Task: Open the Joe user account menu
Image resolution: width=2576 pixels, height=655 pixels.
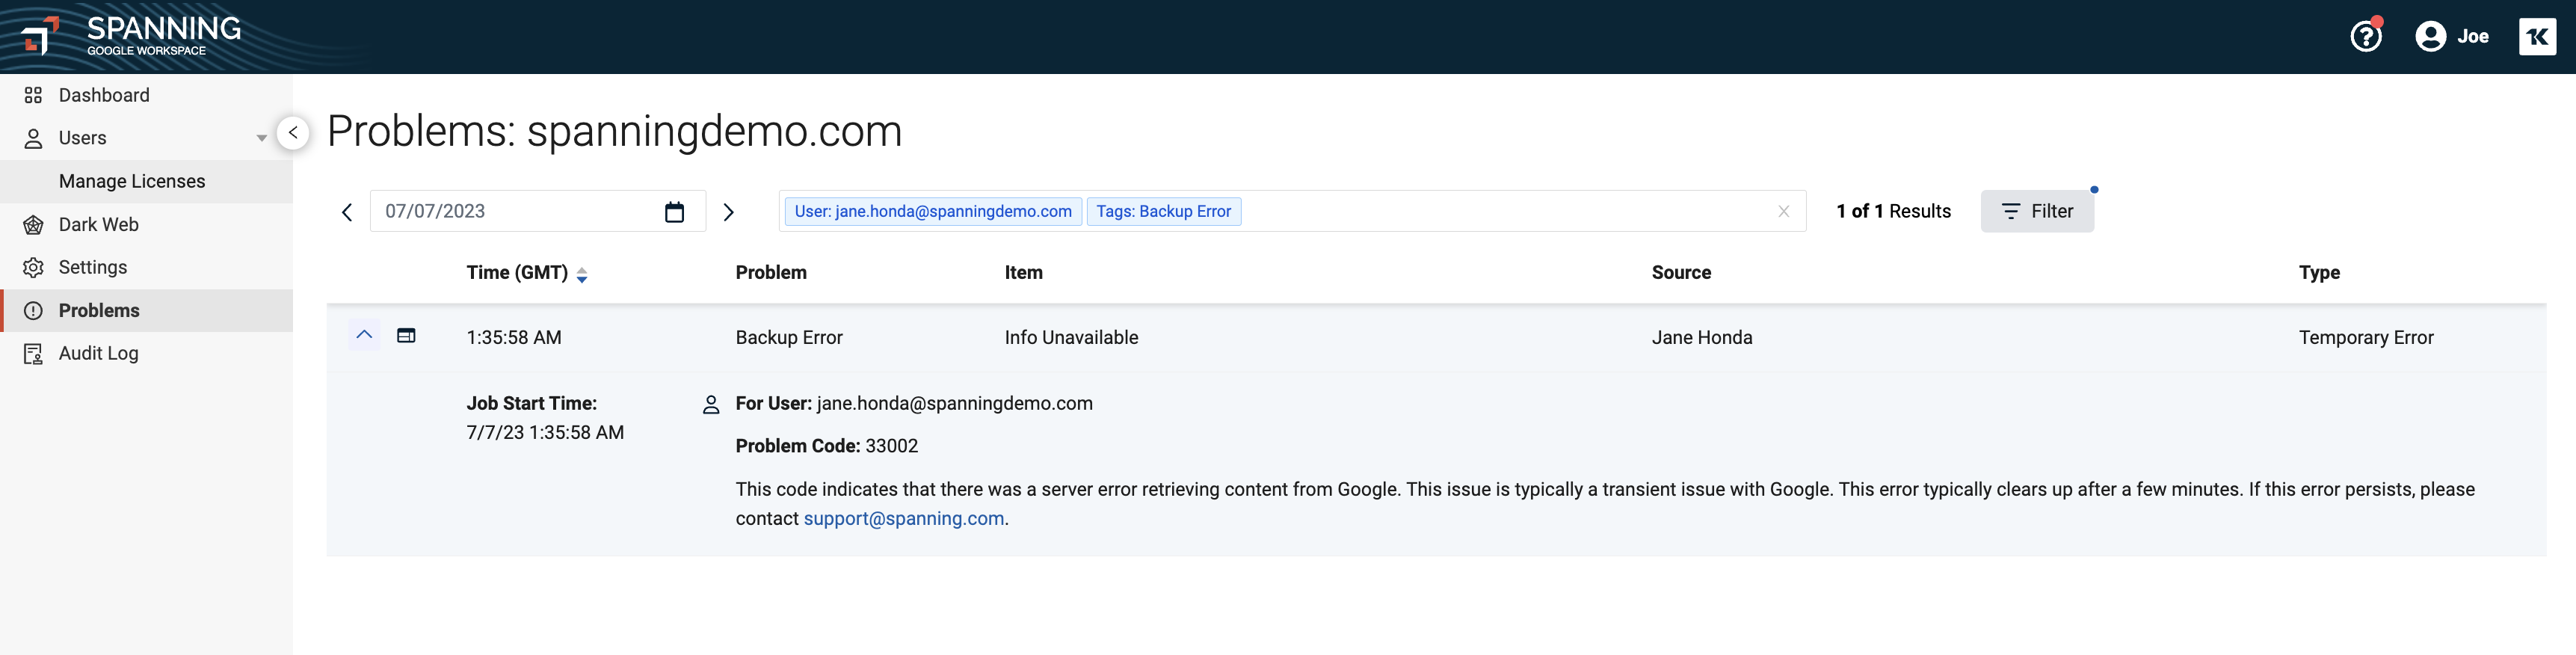Action: 2451,36
